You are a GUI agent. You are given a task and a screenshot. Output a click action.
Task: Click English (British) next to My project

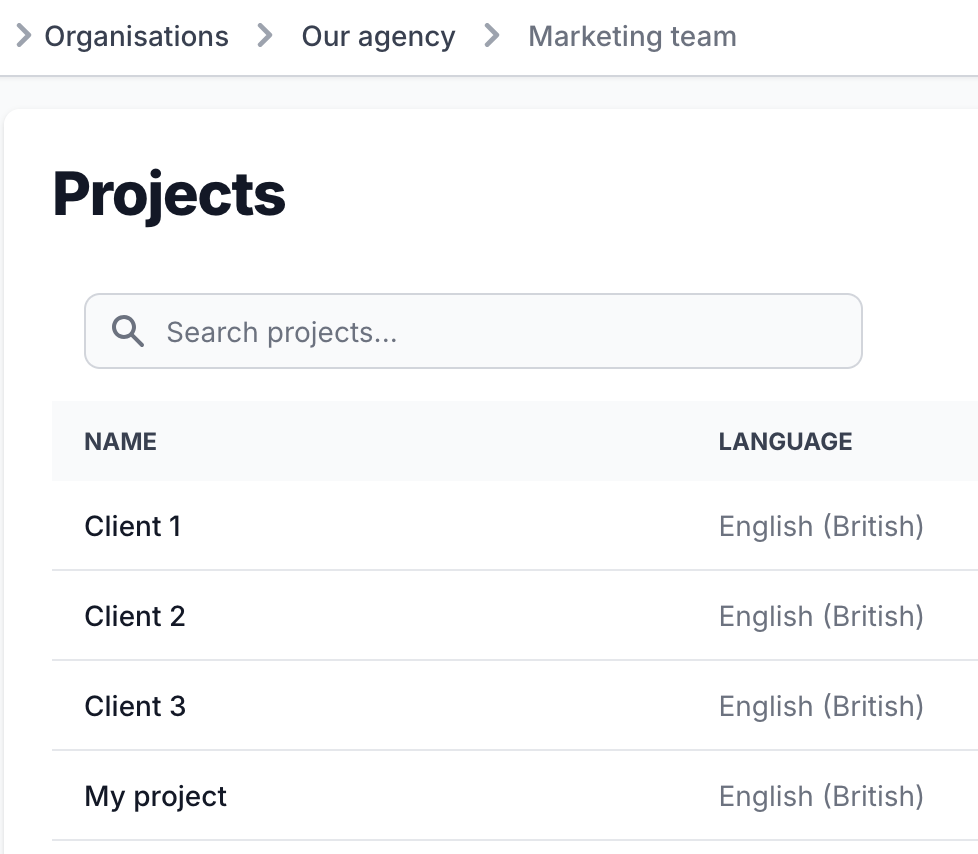pos(820,796)
